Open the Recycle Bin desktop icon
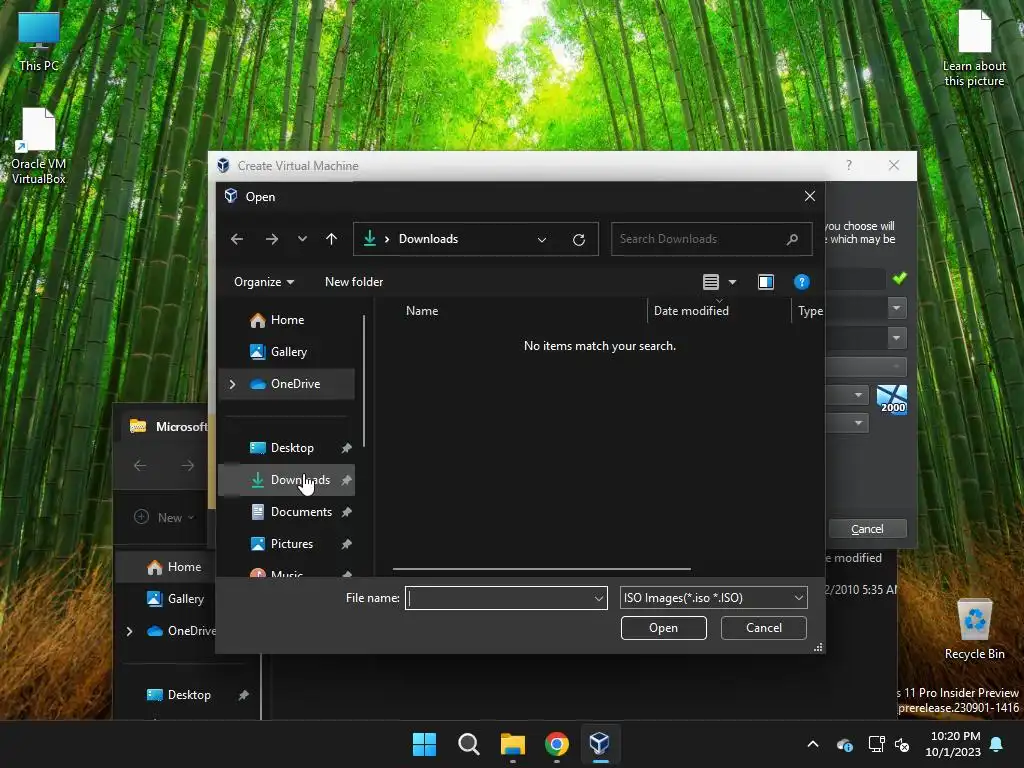 click(x=974, y=629)
